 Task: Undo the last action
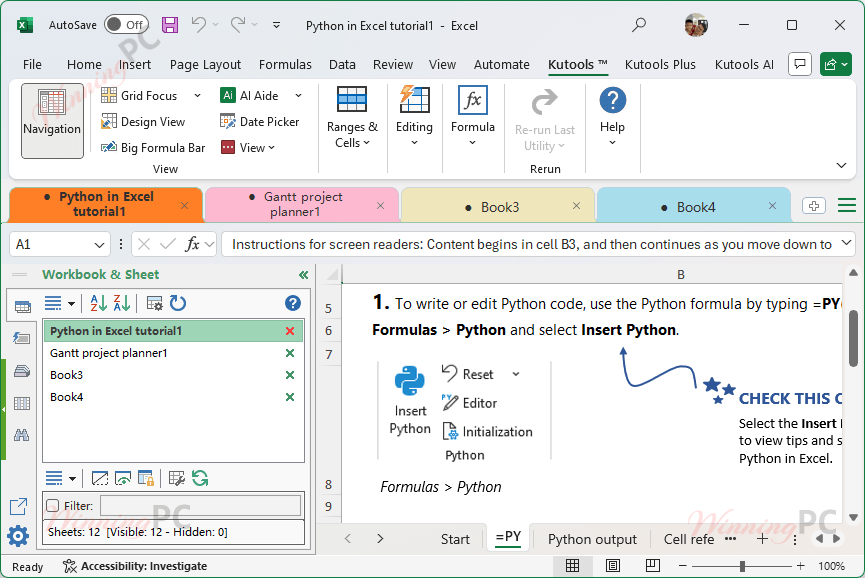(199, 24)
